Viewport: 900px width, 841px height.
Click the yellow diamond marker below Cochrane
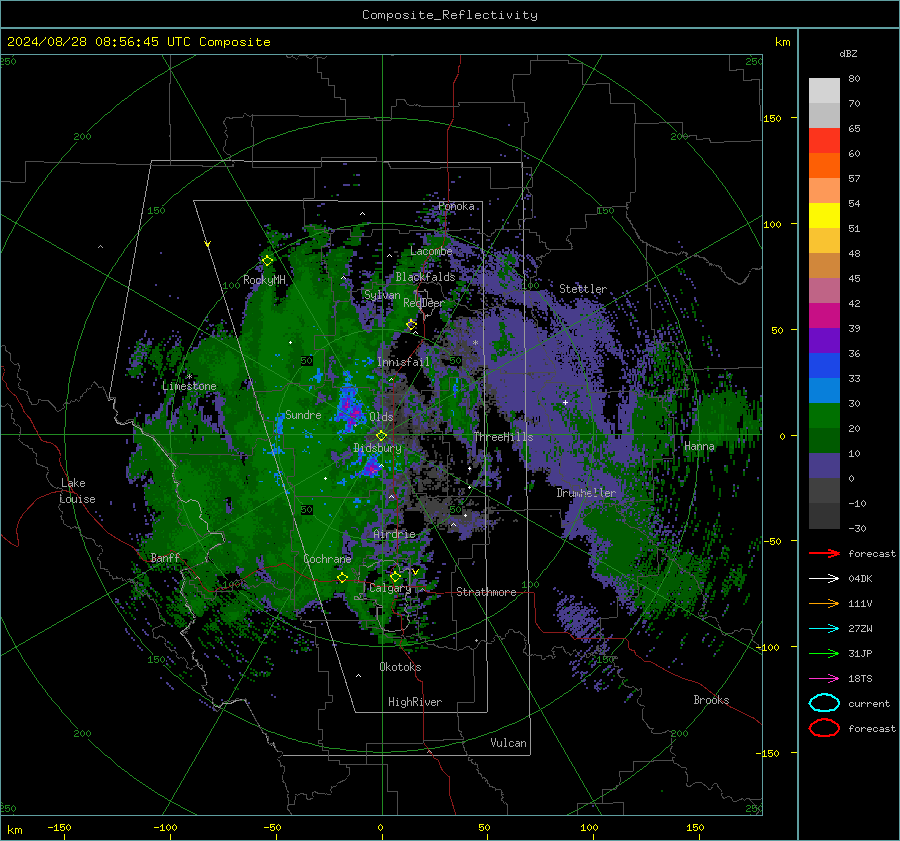(342, 577)
